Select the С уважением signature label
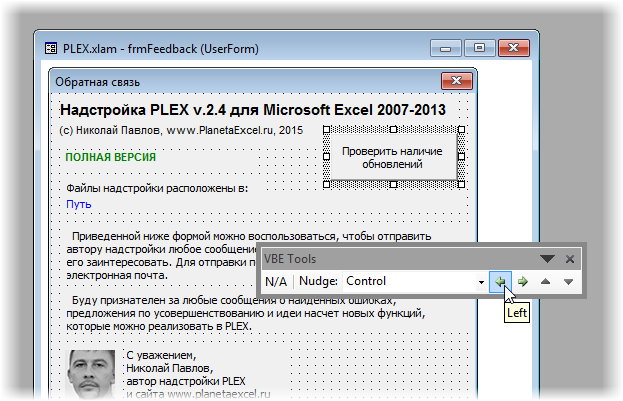 [198, 374]
